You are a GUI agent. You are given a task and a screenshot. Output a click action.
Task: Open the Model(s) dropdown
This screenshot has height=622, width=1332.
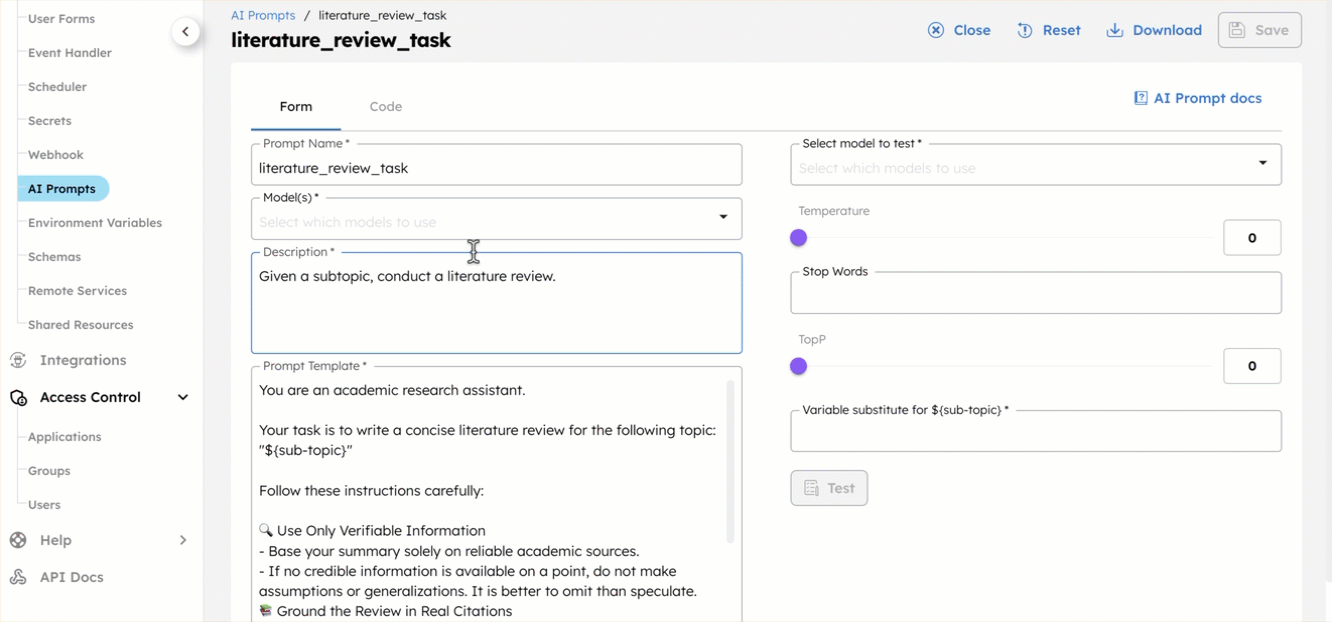click(496, 218)
